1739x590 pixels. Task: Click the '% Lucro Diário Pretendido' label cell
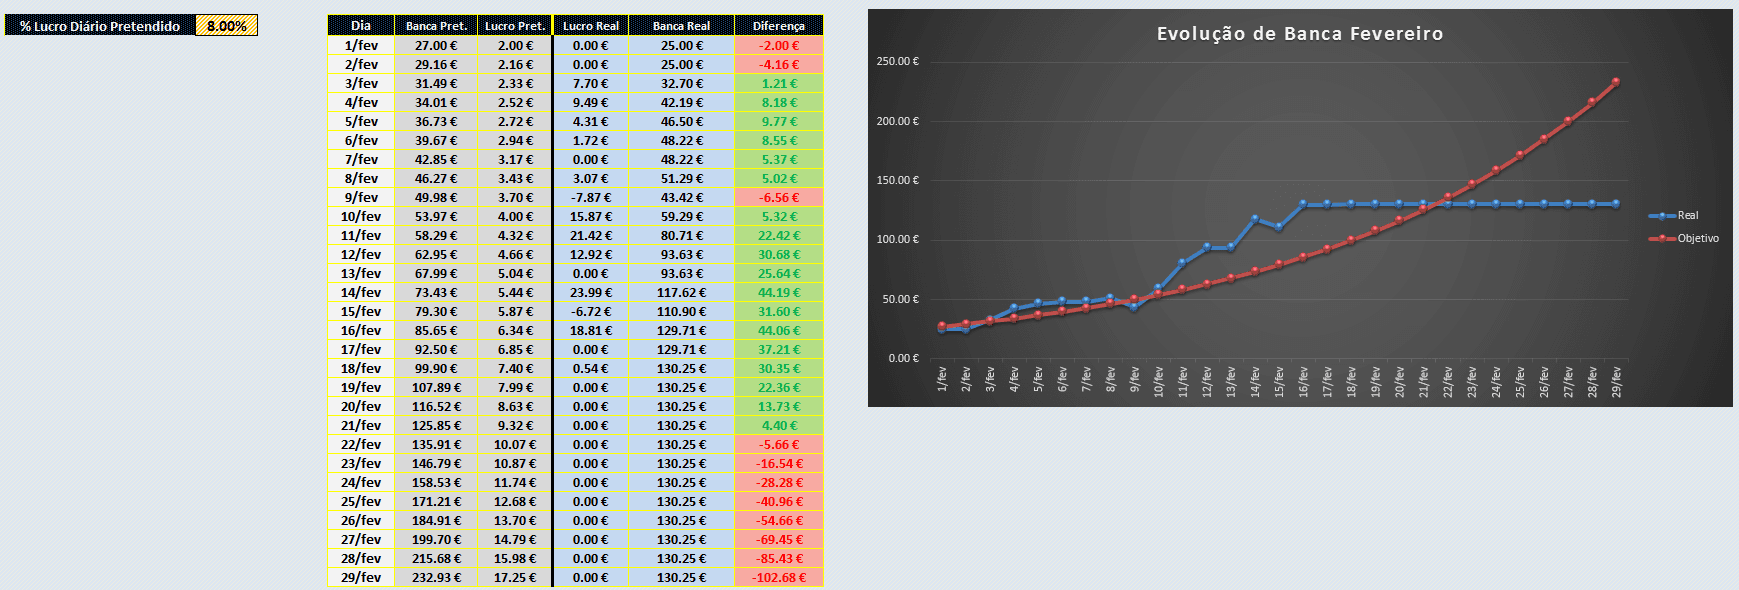coord(100,26)
